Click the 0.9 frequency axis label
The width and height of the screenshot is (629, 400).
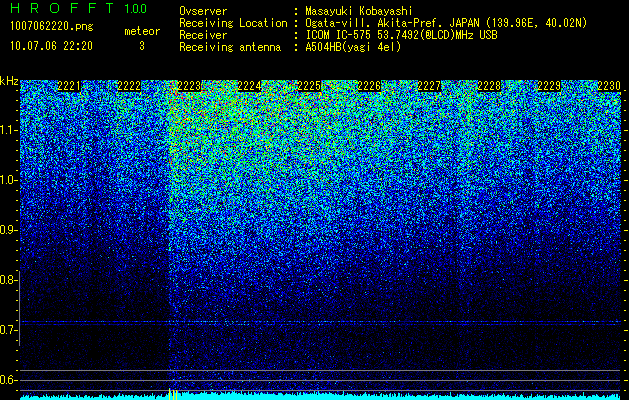pos(9,230)
